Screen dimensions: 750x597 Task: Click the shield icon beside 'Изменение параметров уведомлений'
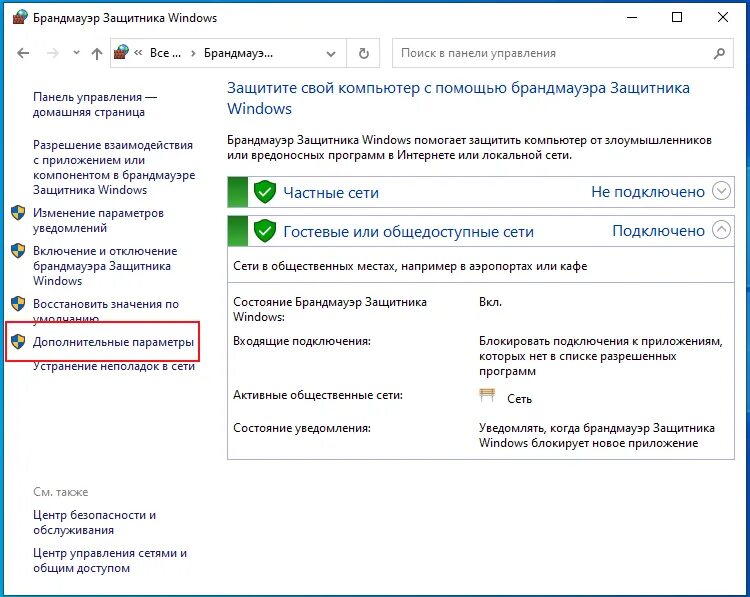pos(18,213)
